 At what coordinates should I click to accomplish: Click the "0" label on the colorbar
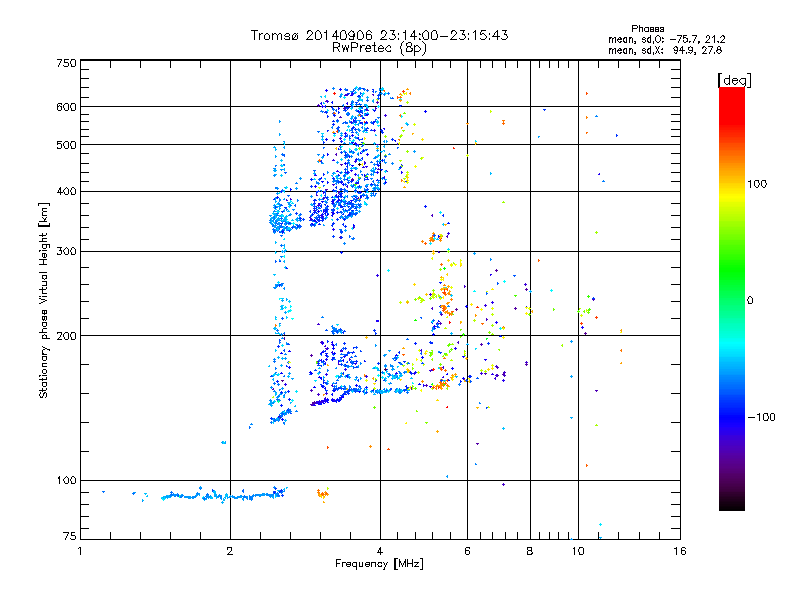point(749,301)
